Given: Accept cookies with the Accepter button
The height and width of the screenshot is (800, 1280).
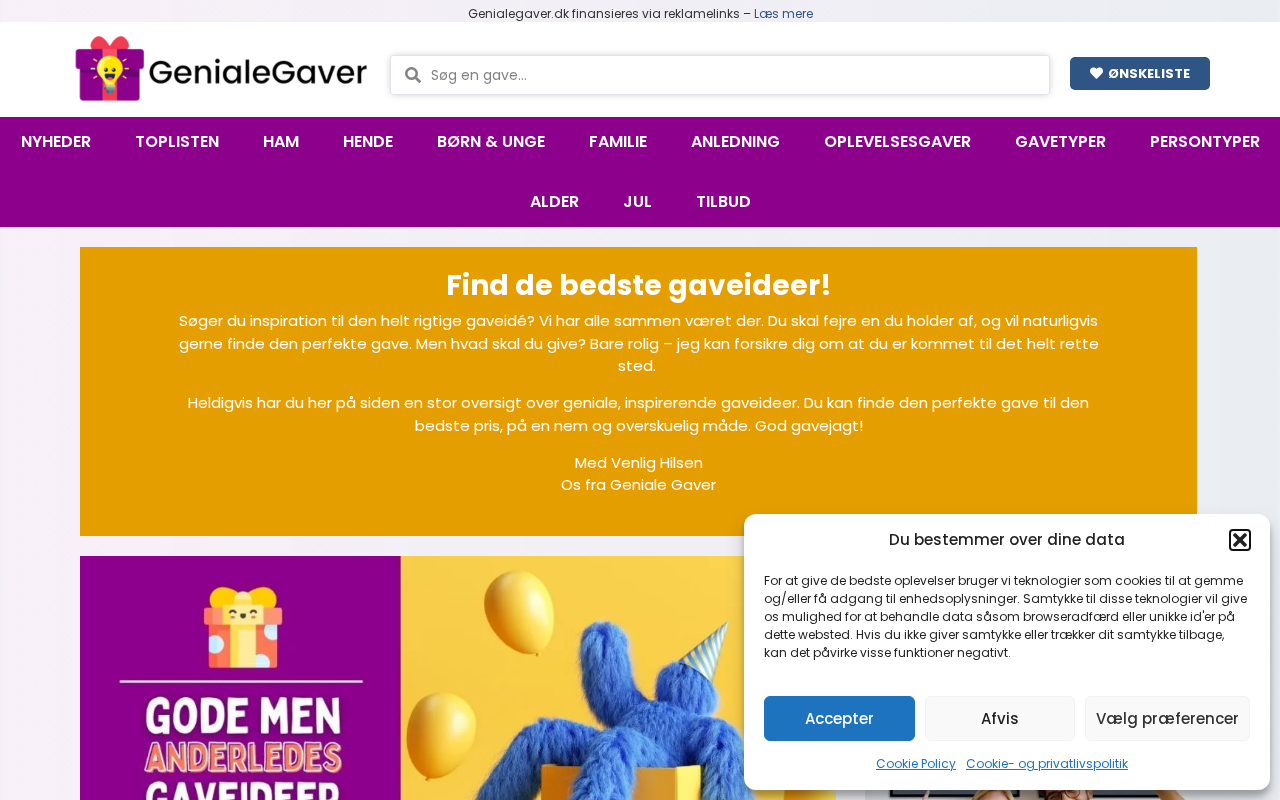Looking at the screenshot, I should point(839,718).
